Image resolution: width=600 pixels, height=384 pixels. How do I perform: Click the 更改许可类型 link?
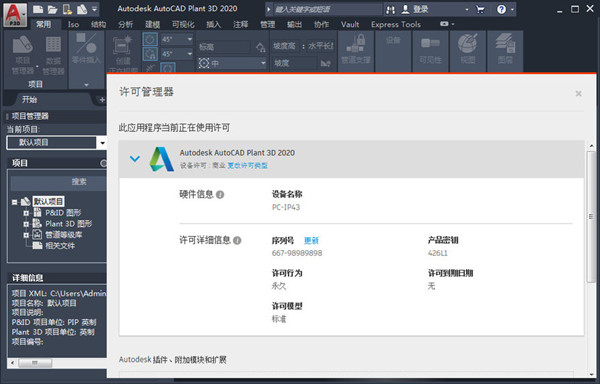coord(248,166)
